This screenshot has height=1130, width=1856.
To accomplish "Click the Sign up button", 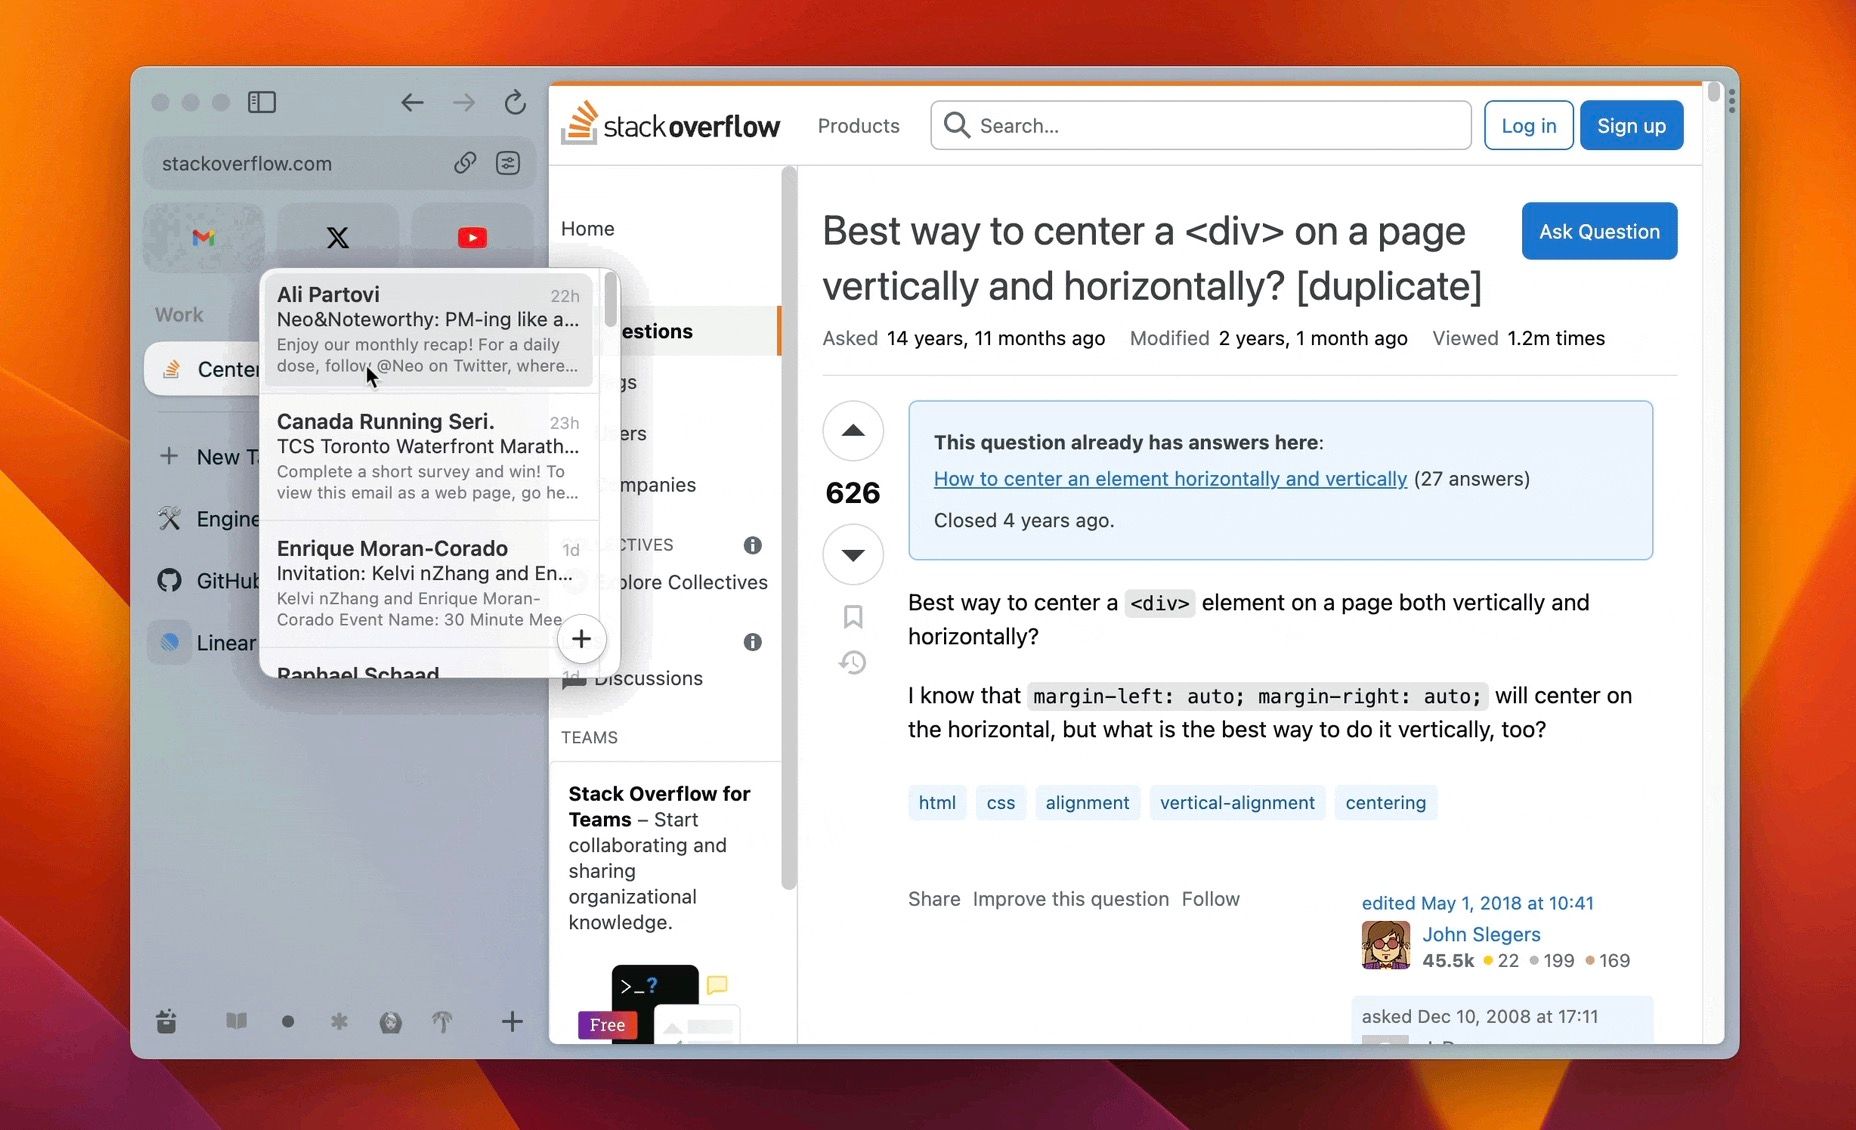I will tap(1631, 126).
